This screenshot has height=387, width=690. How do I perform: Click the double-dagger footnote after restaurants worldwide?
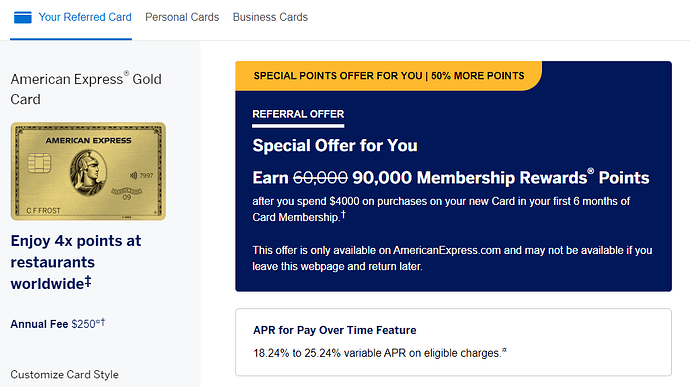pos(88,280)
